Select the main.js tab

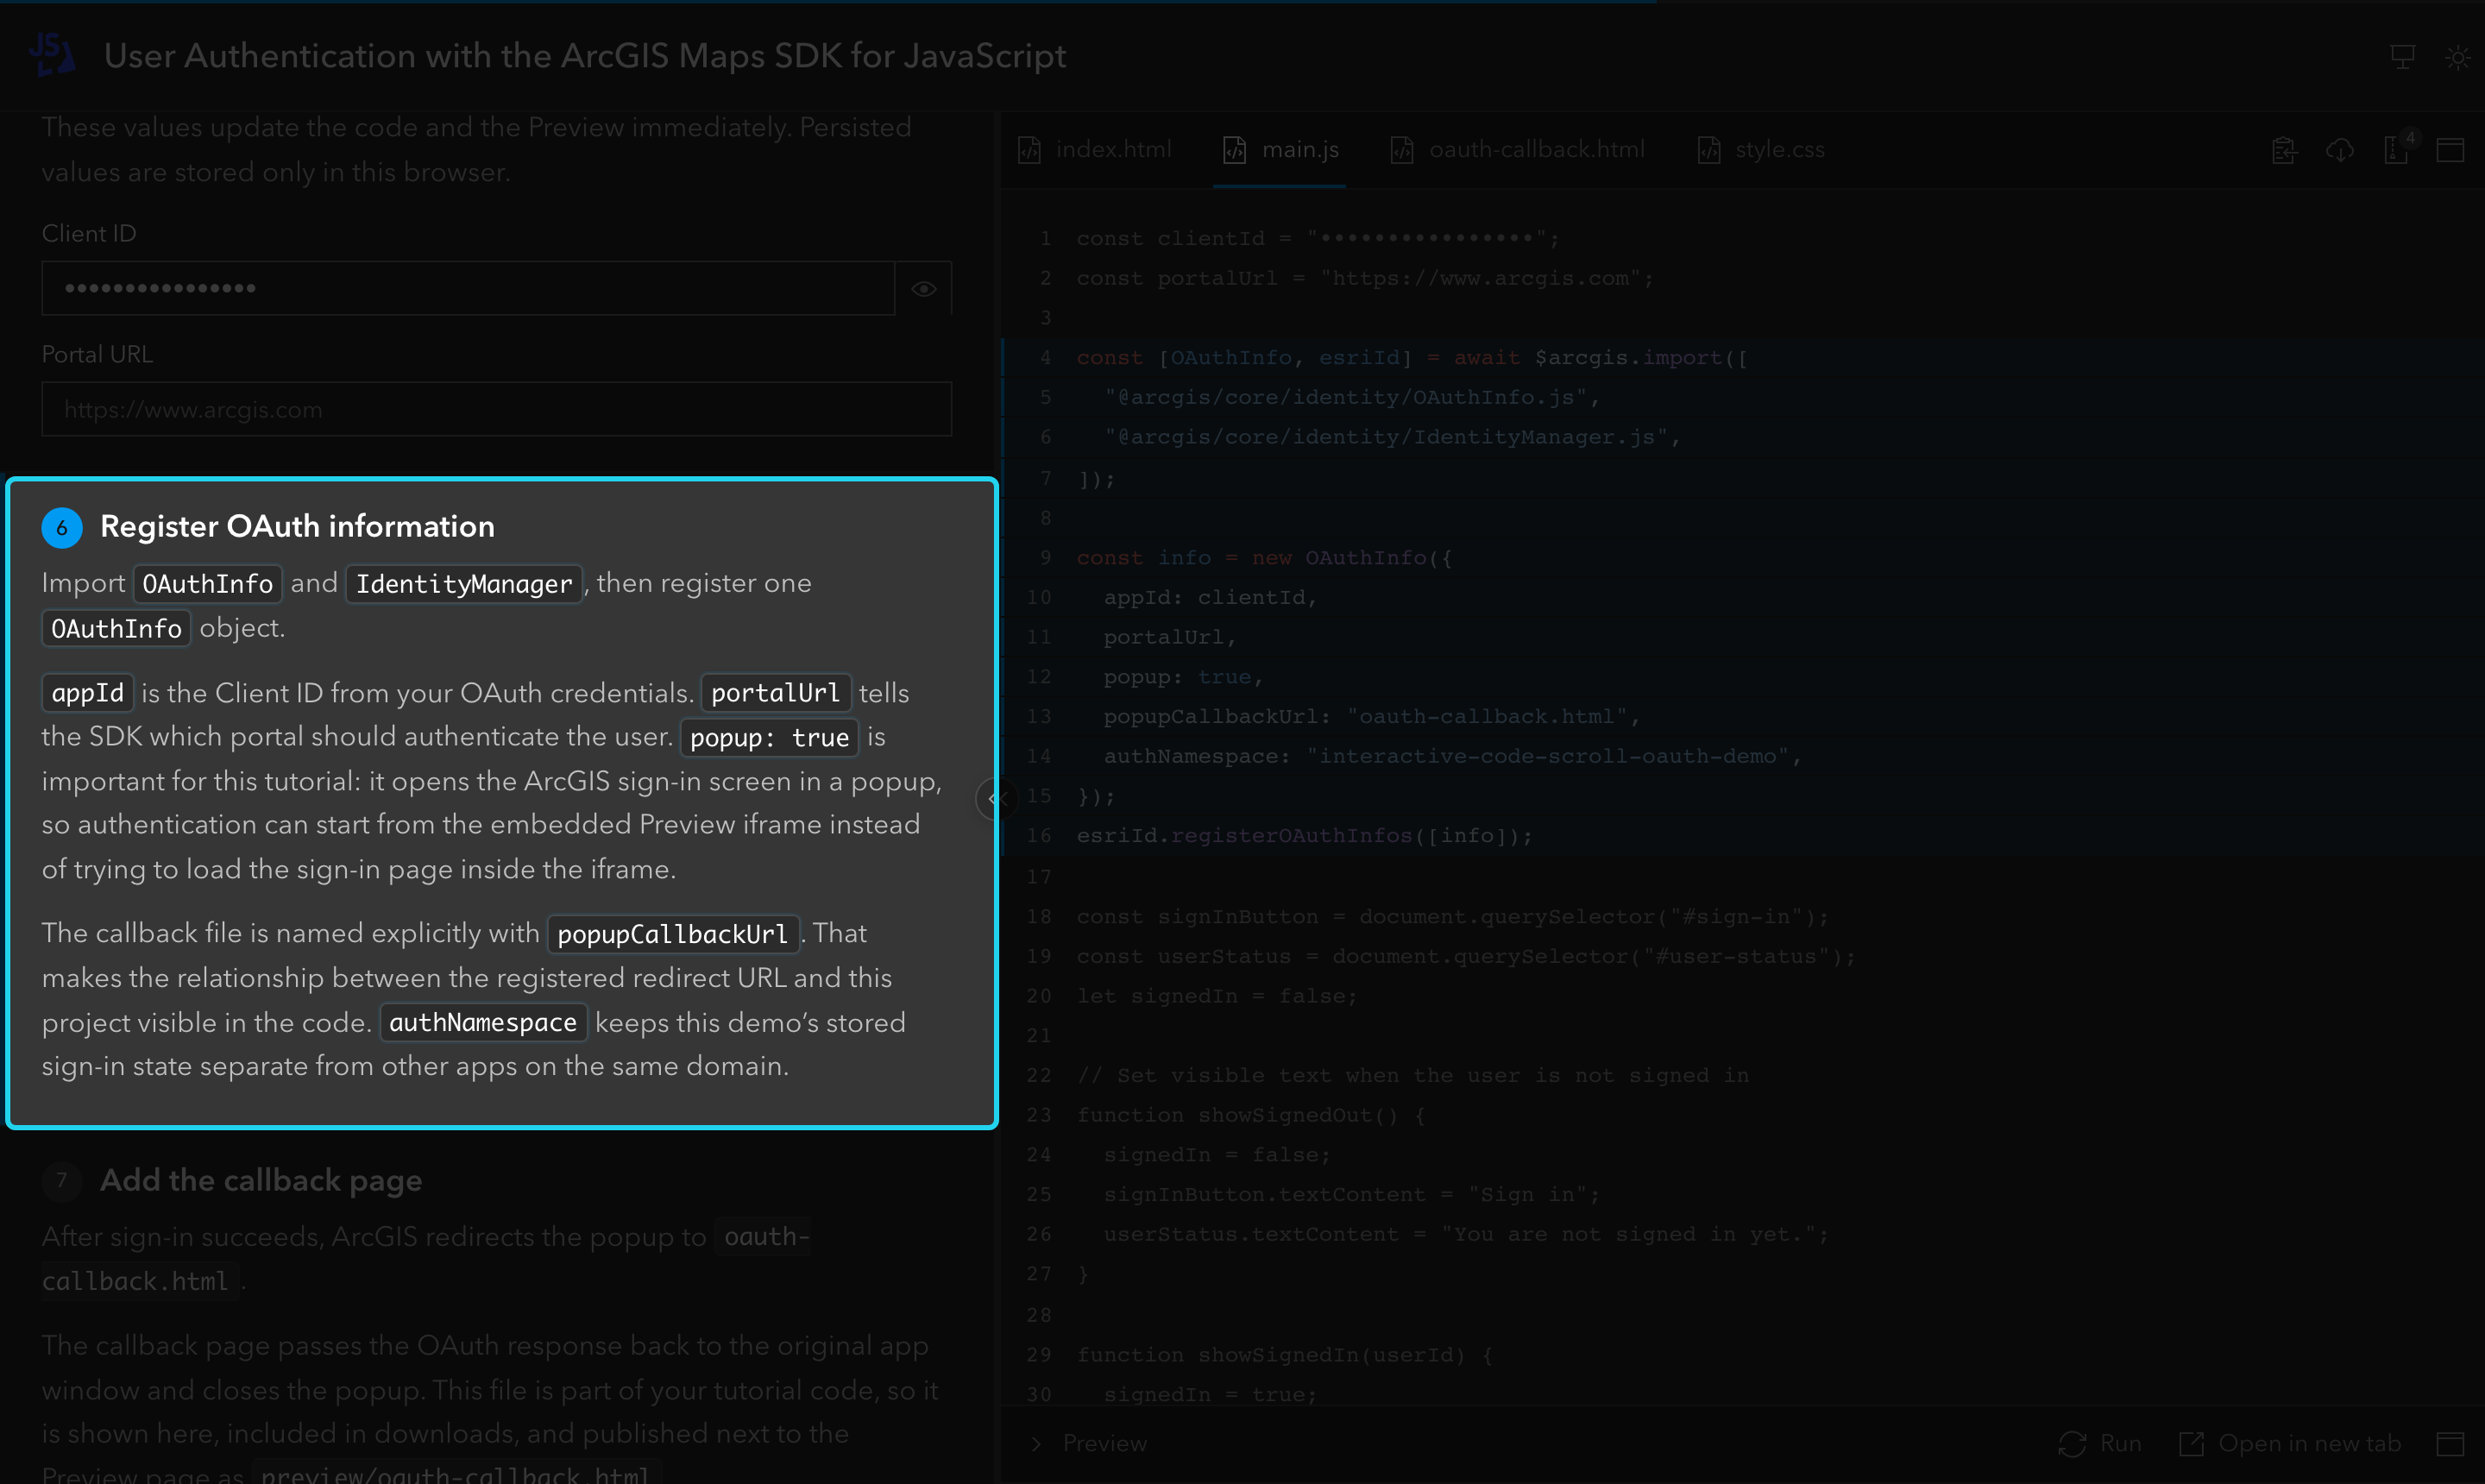tap(1281, 150)
